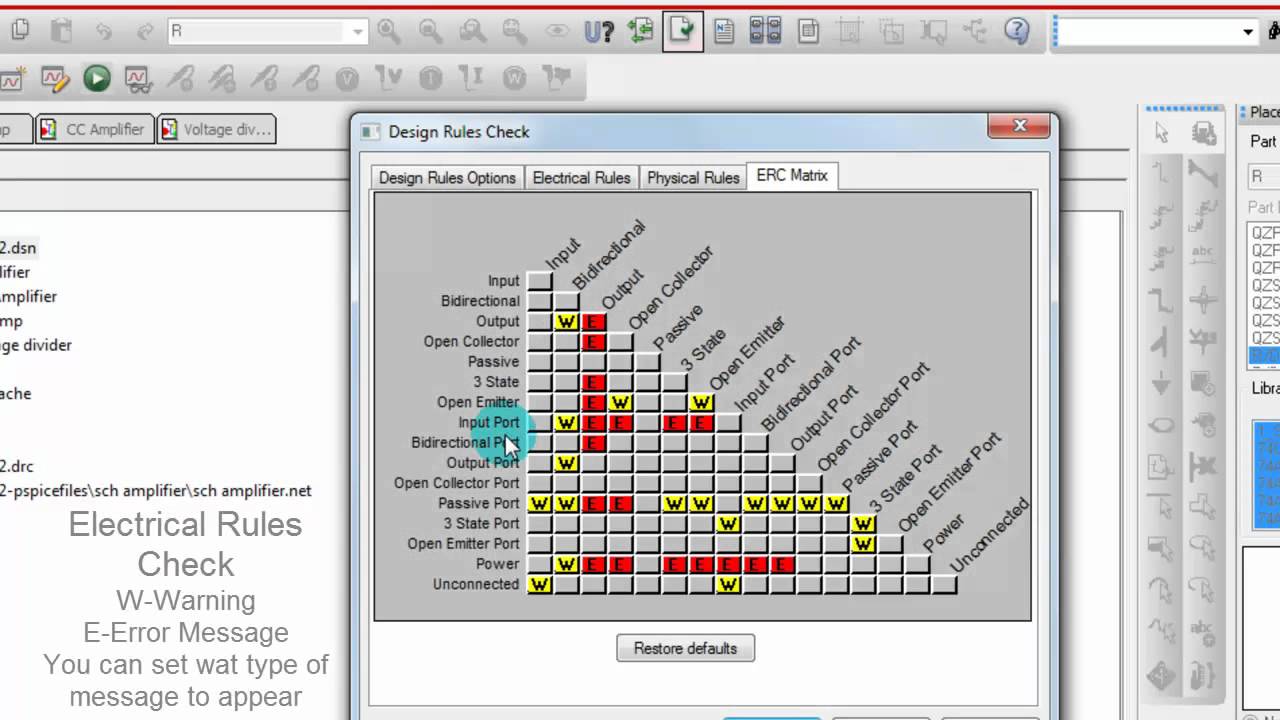Click the Design Rules Check toolbar icon
The height and width of the screenshot is (720, 1280).
coord(682,31)
